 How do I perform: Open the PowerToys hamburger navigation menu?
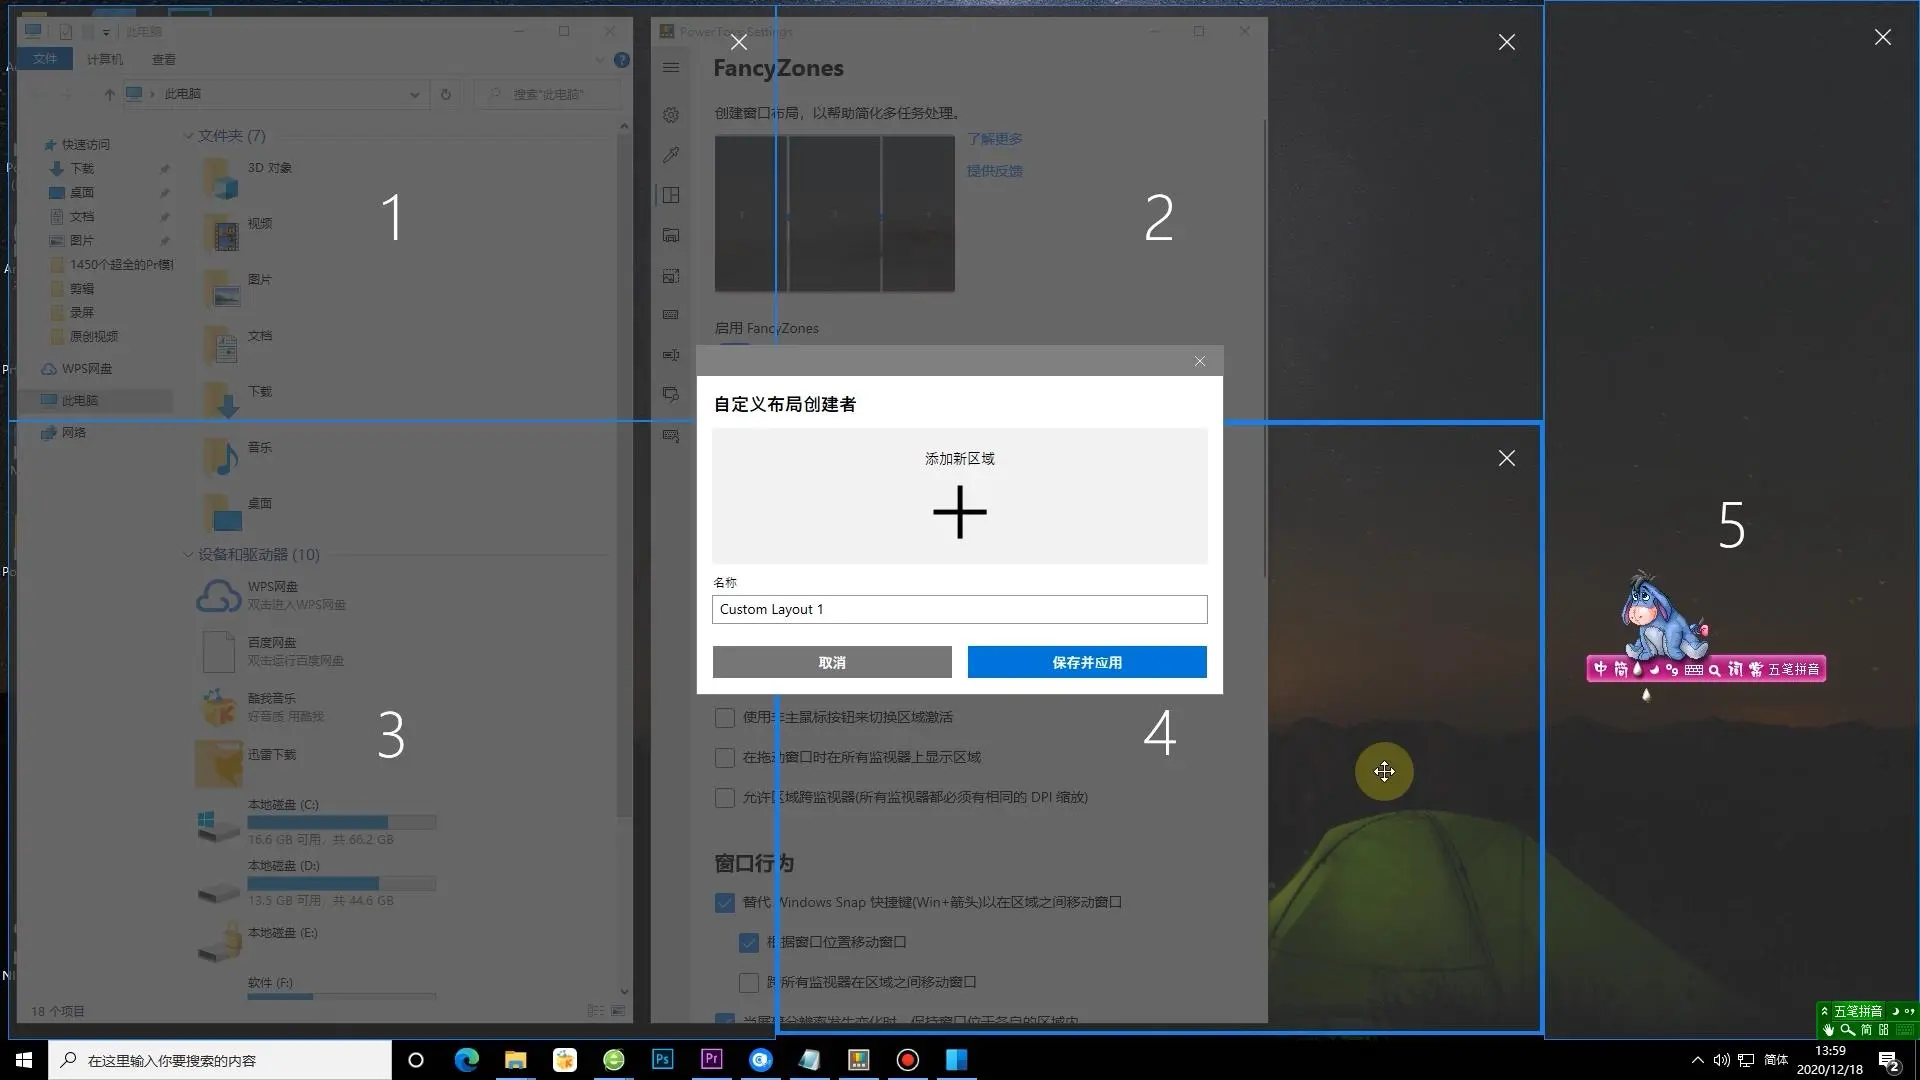click(671, 68)
